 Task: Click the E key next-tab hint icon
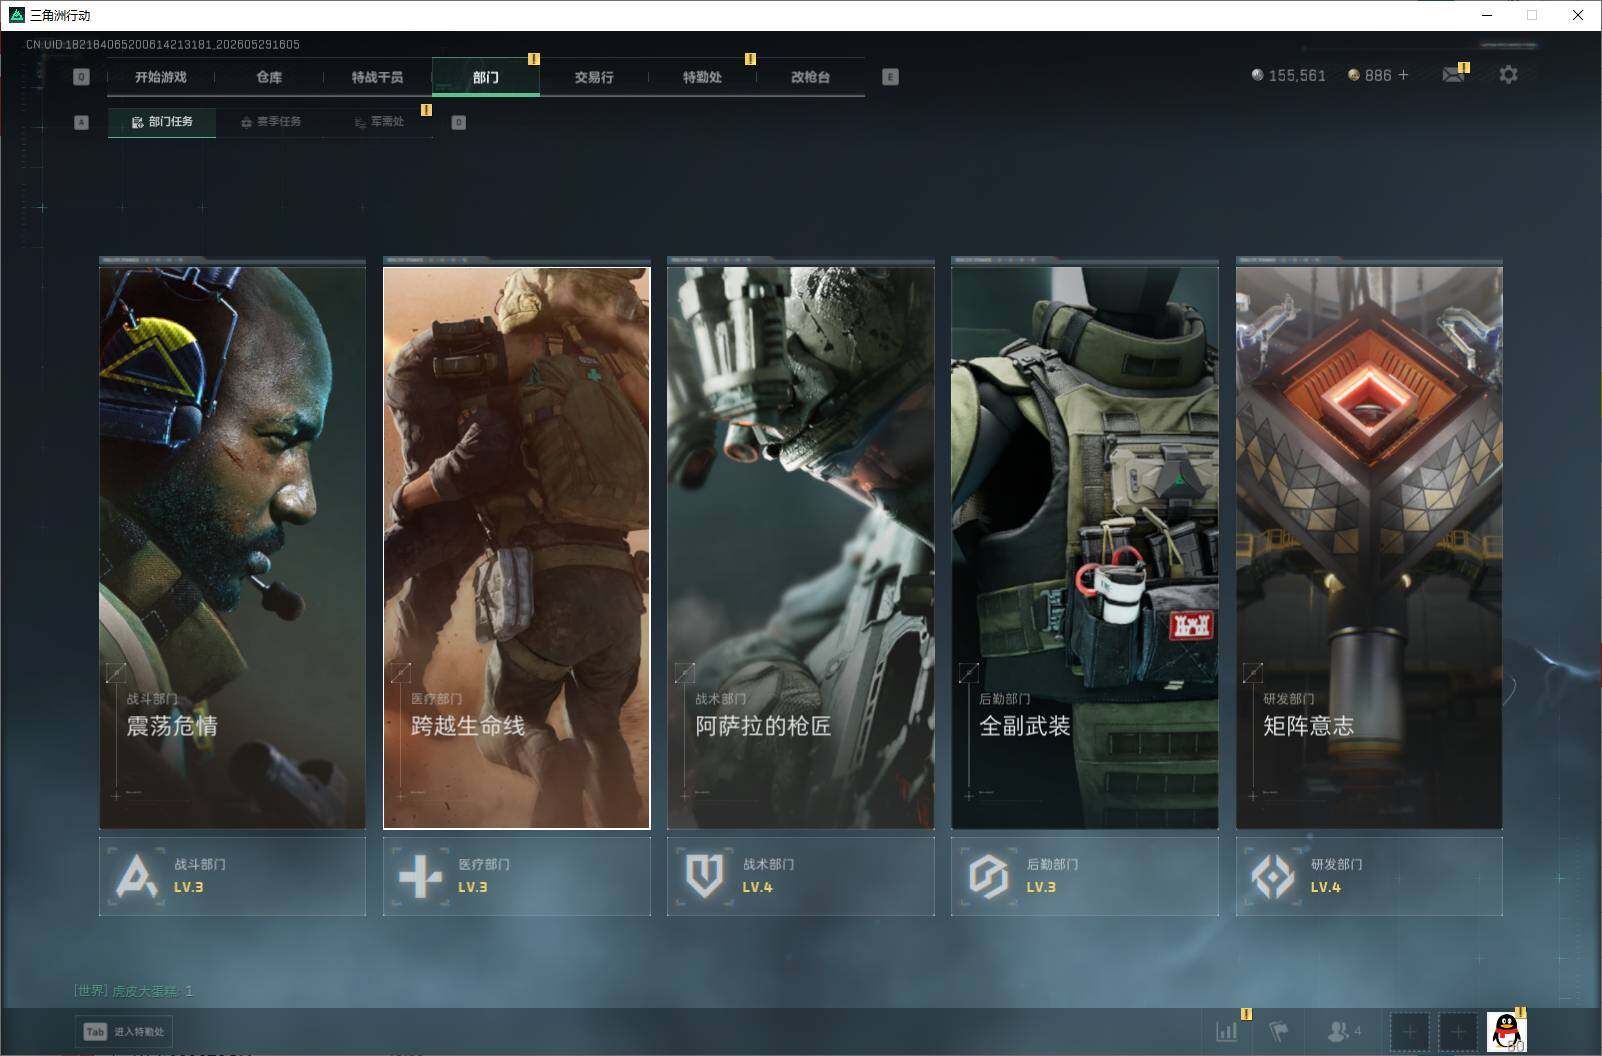tap(890, 77)
